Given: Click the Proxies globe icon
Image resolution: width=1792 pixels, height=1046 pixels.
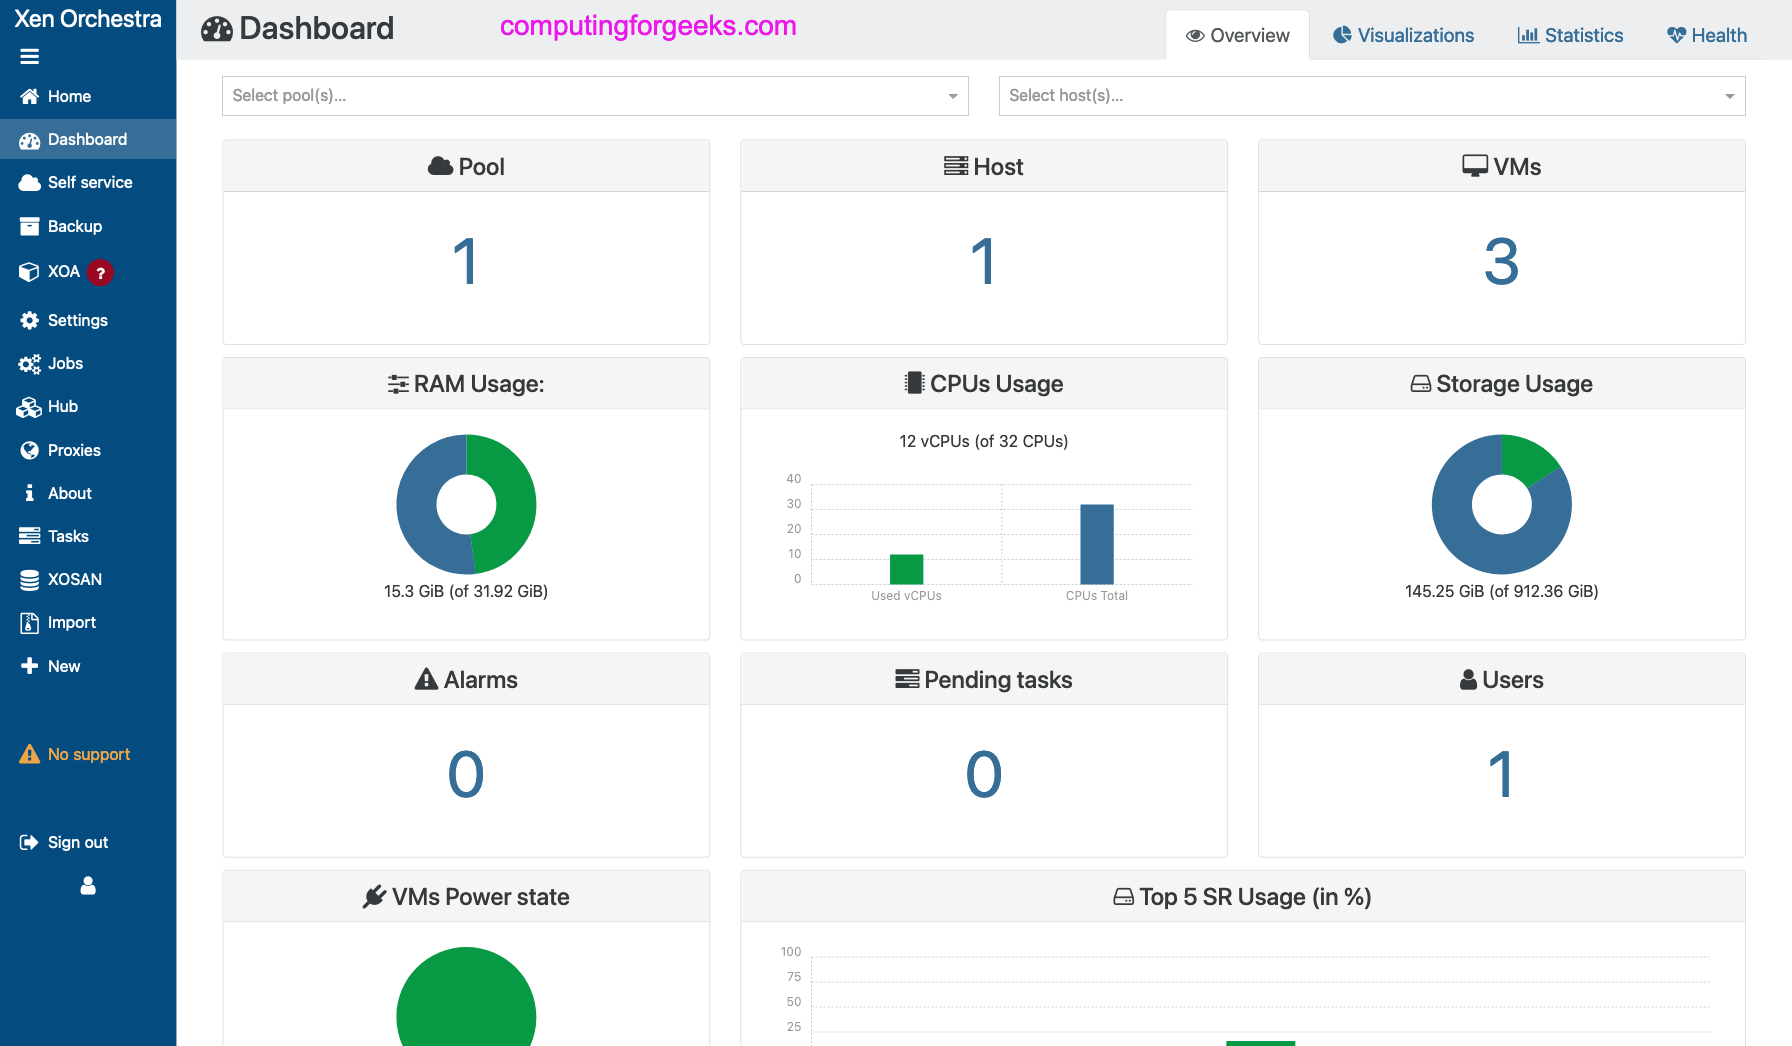Looking at the screenshot, I should click(29, 450).
